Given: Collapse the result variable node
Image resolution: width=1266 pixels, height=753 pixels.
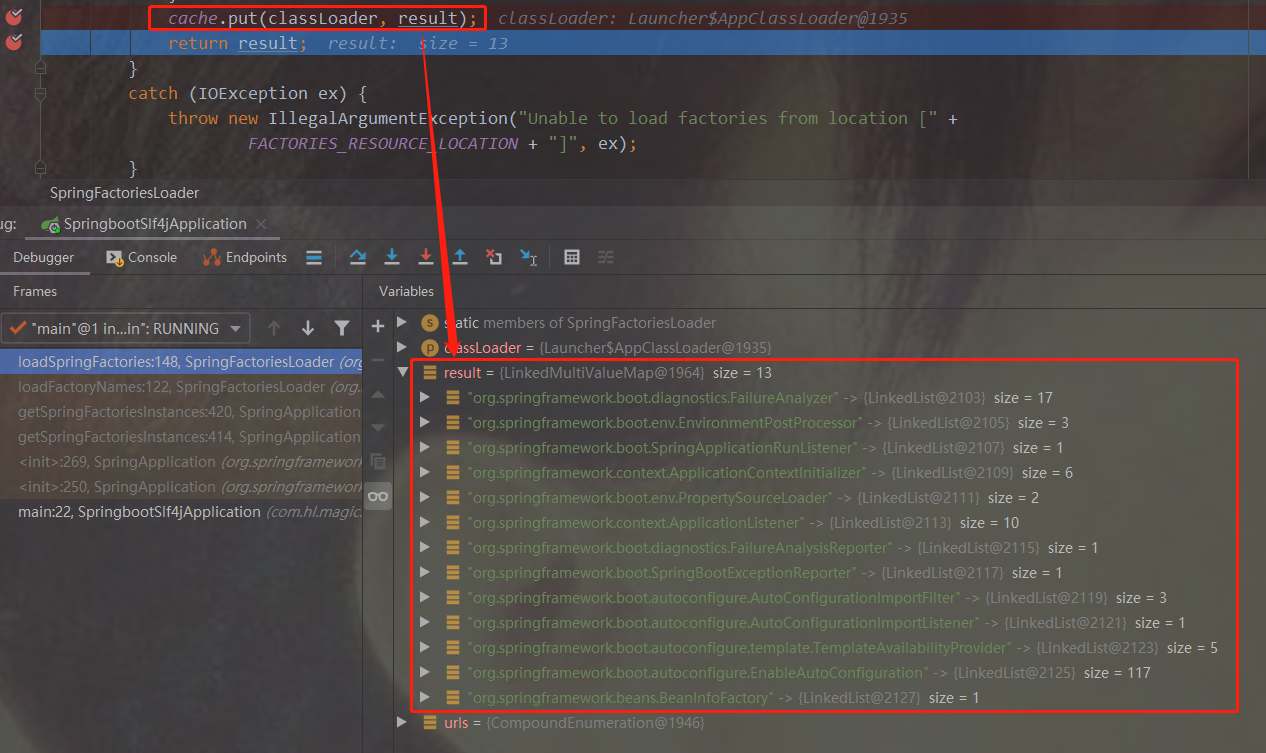Looking at the screenshot, I should point(402,372).
